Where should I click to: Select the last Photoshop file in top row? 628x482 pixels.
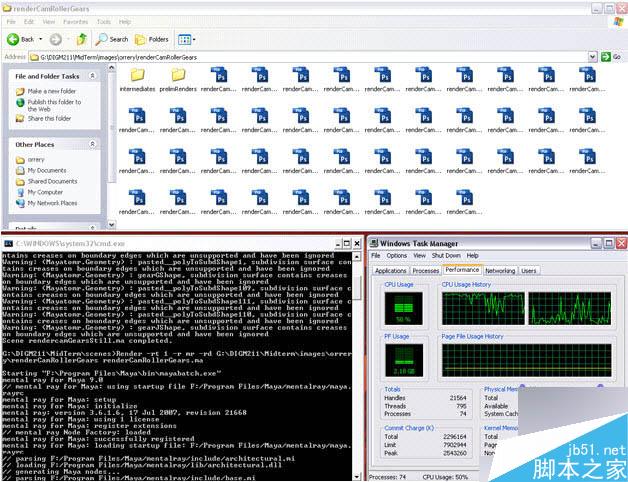587,75
